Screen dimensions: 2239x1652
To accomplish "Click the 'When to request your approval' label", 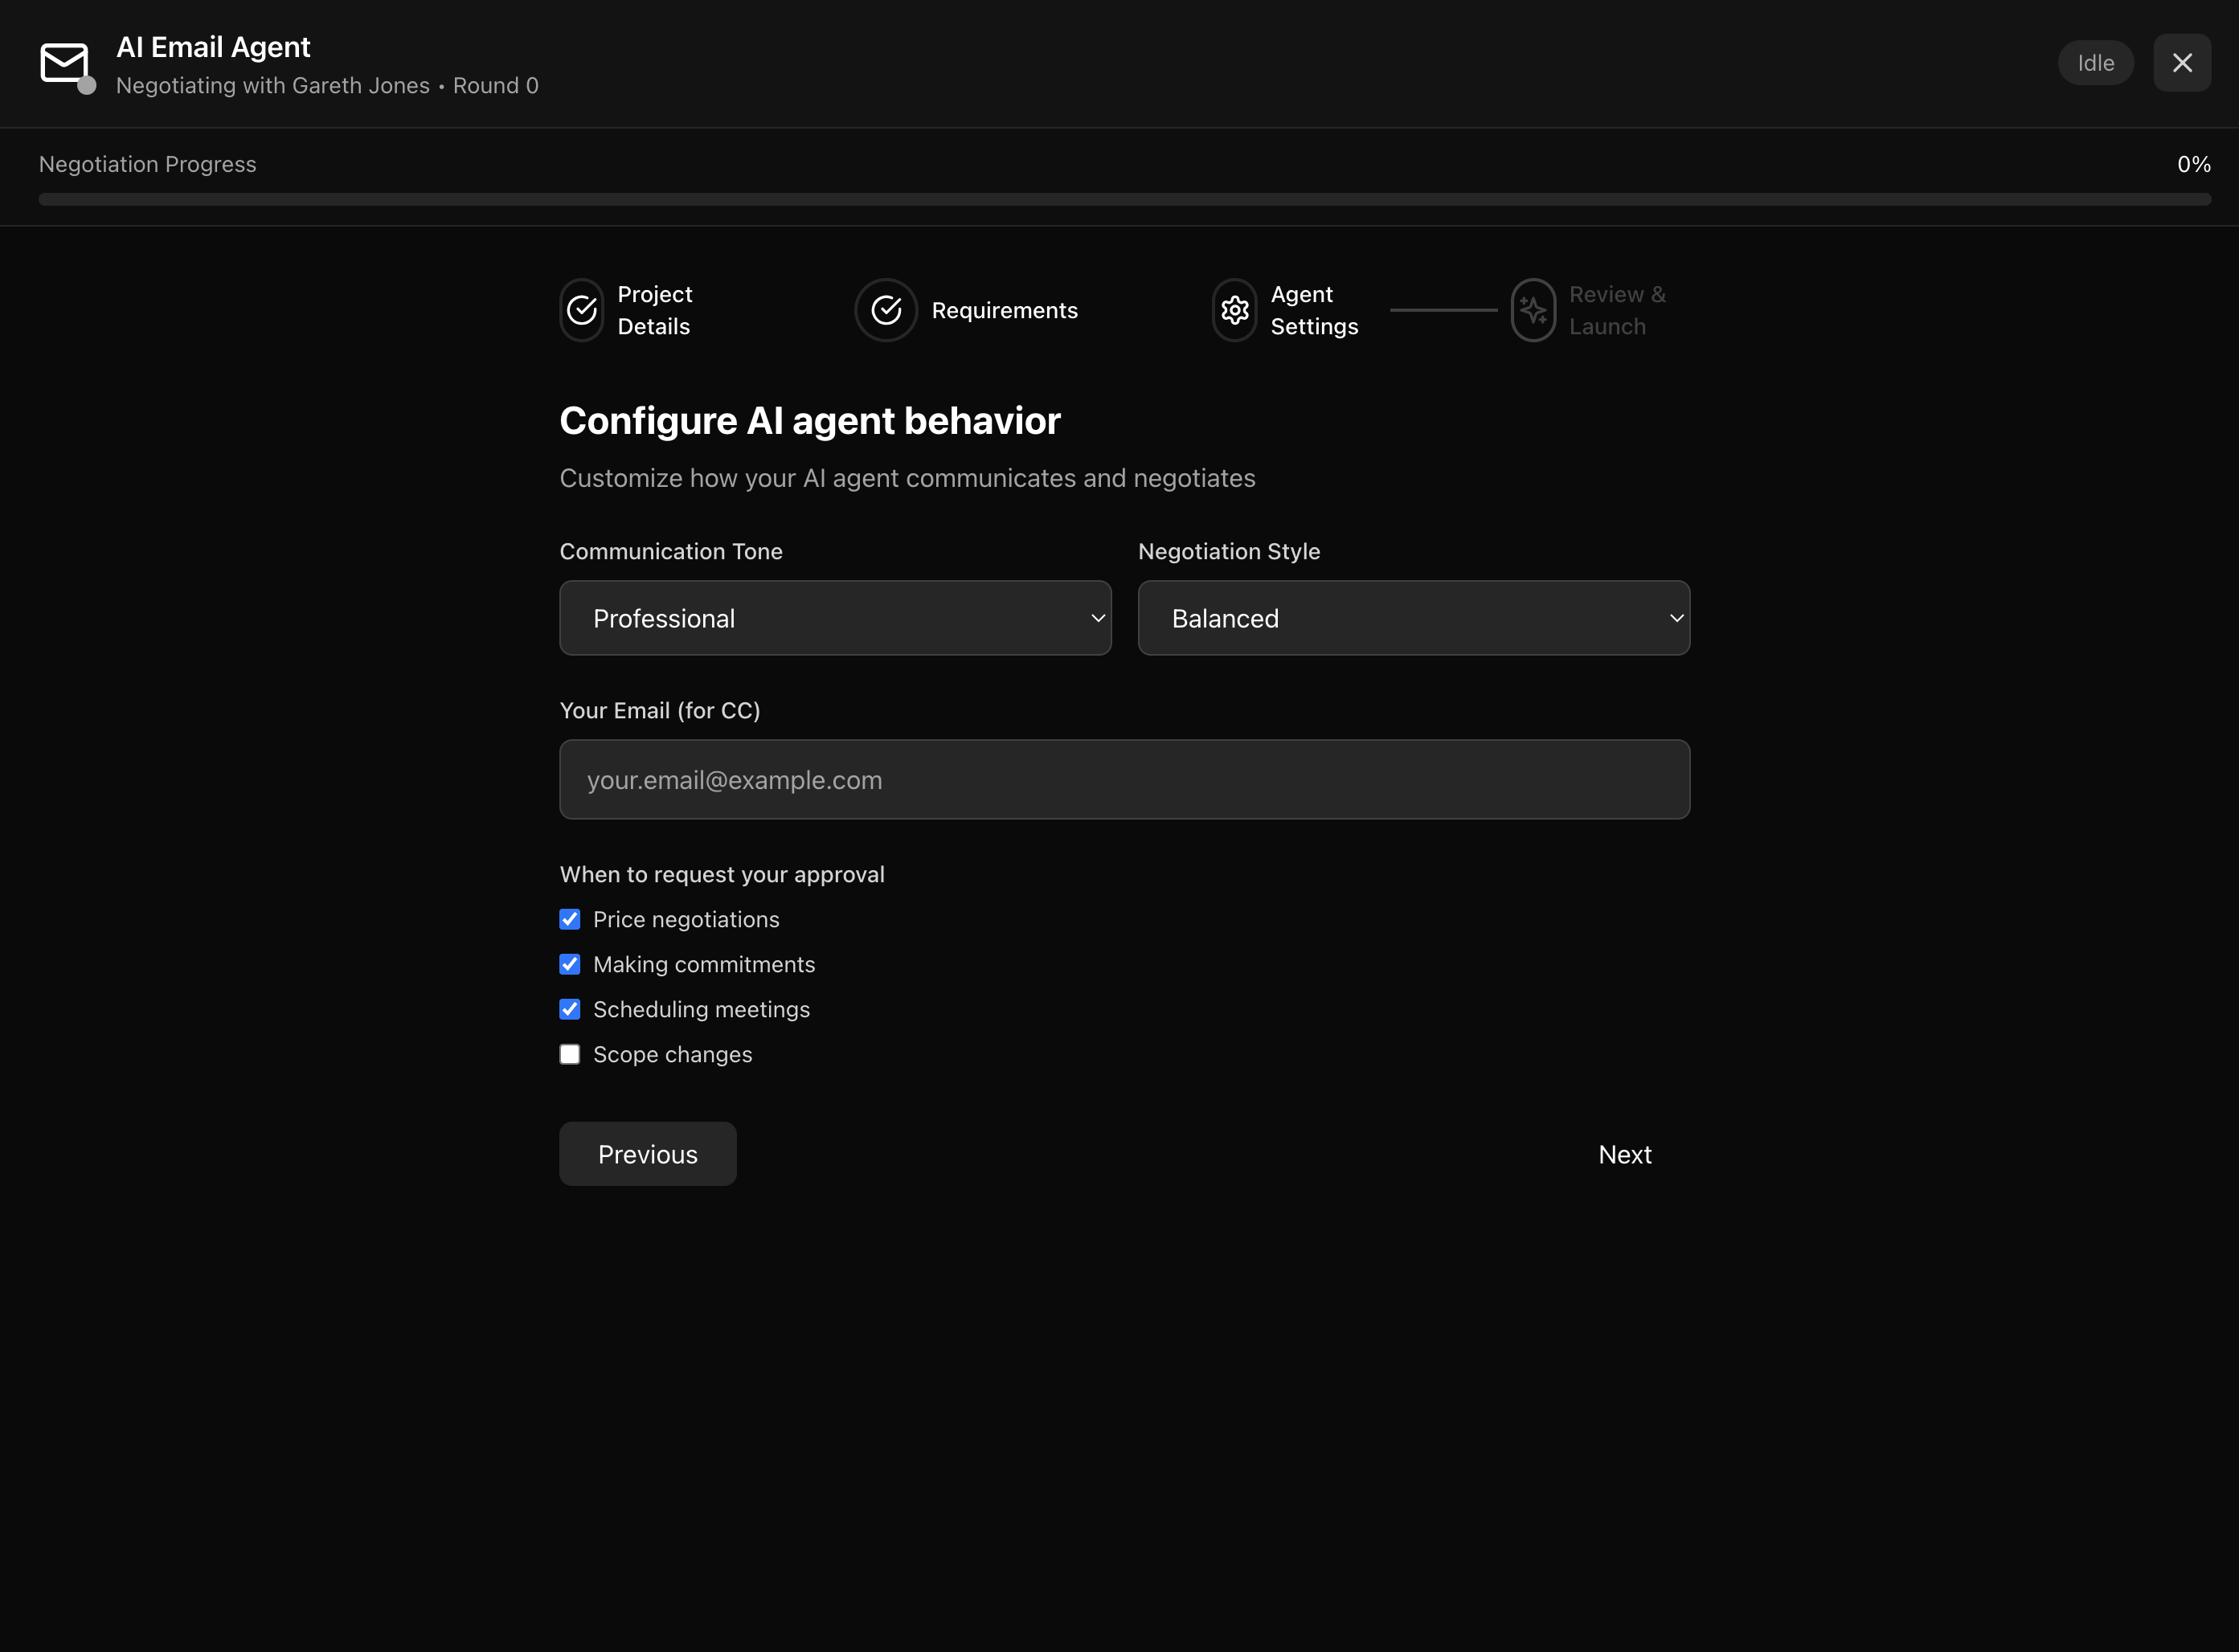I will point(721,874).
